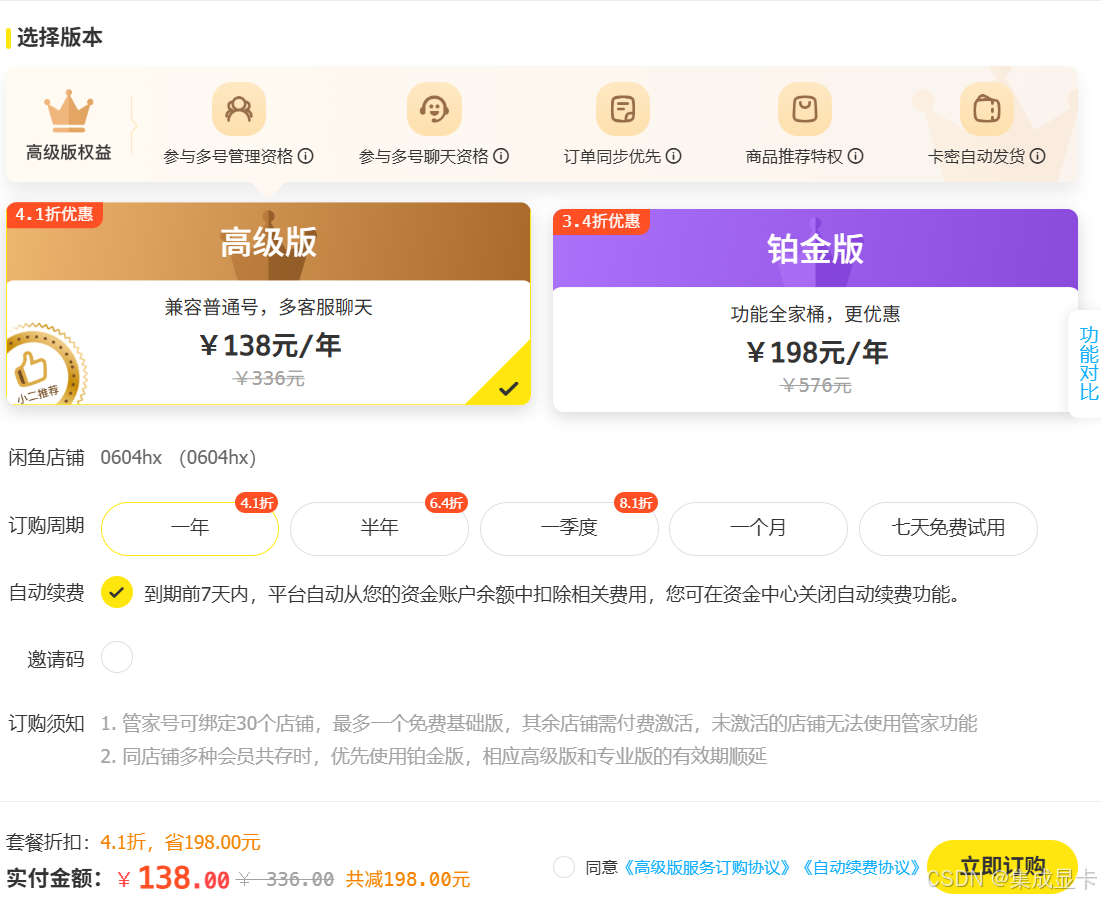This screenshot has width=1101, height=899.
Task: Choose the 半年 subscription period
Action: [379, 528]
